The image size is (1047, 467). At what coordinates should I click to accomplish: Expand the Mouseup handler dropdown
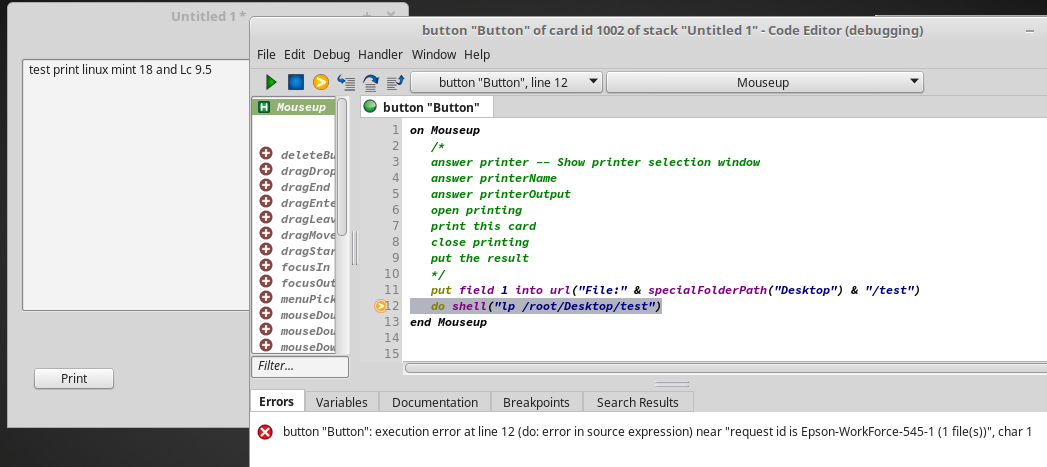765,82
